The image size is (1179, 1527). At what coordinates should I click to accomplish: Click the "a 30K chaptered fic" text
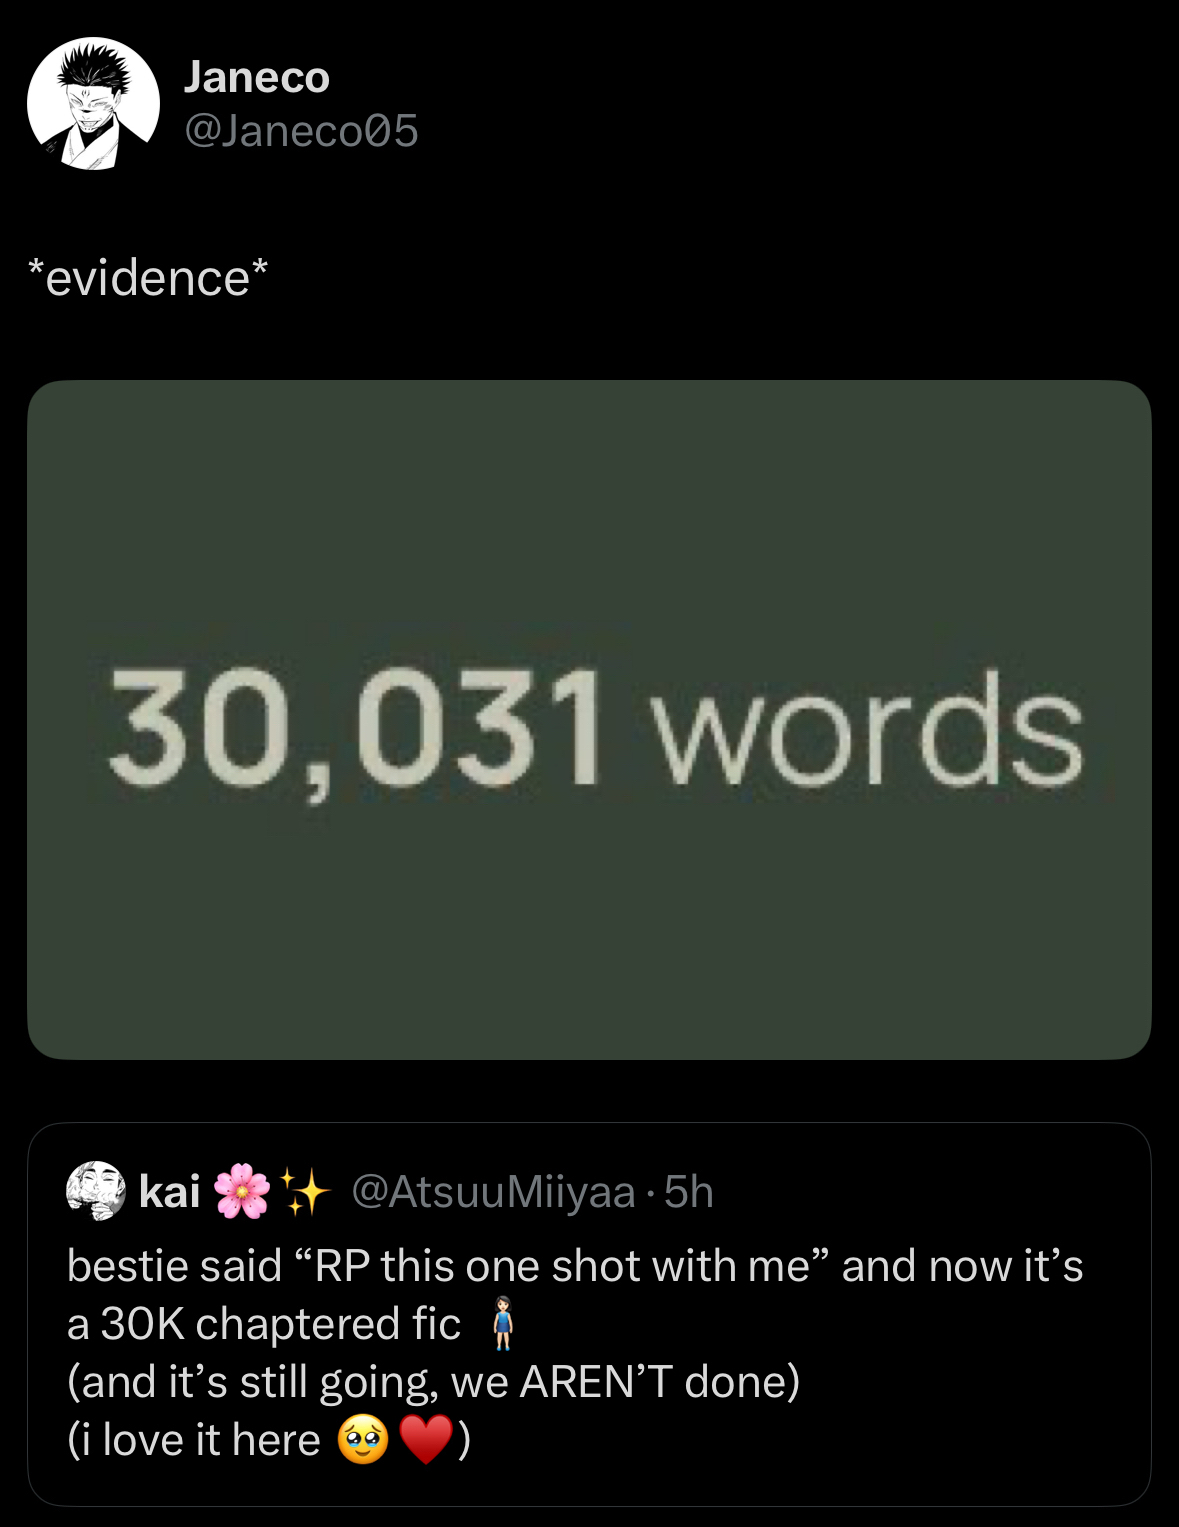click(263, 1324)
